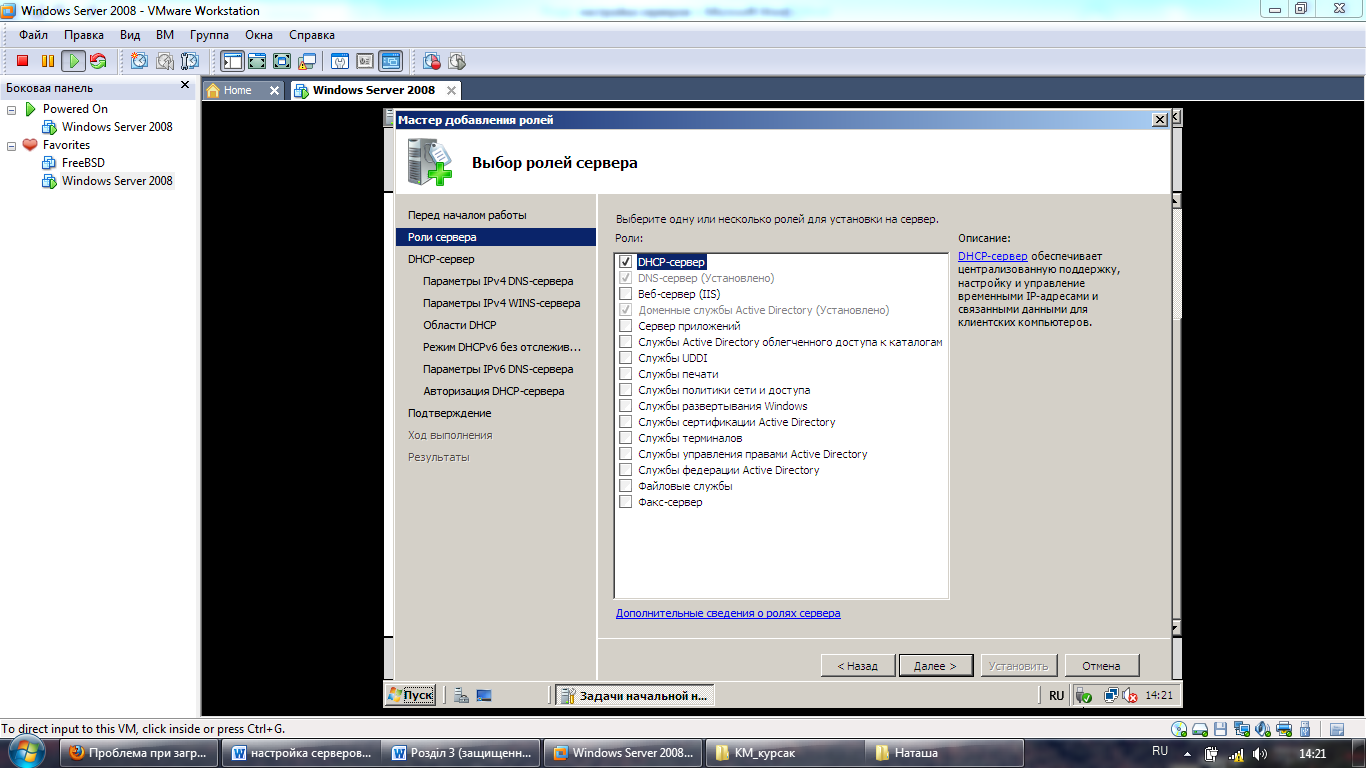Open the Справка menu
This screenshot has width=1366, height=768.
[x=312, y=35]
